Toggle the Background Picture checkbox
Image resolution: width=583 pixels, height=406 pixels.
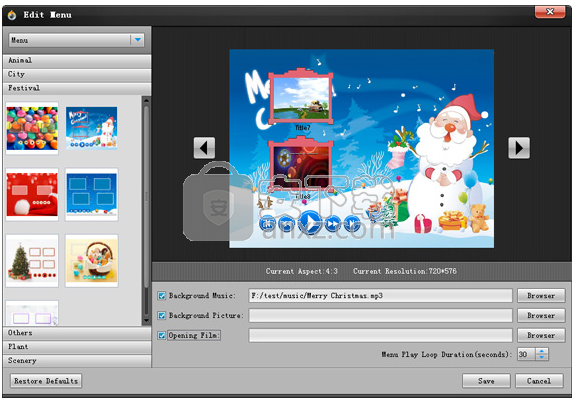coord(162,316)
